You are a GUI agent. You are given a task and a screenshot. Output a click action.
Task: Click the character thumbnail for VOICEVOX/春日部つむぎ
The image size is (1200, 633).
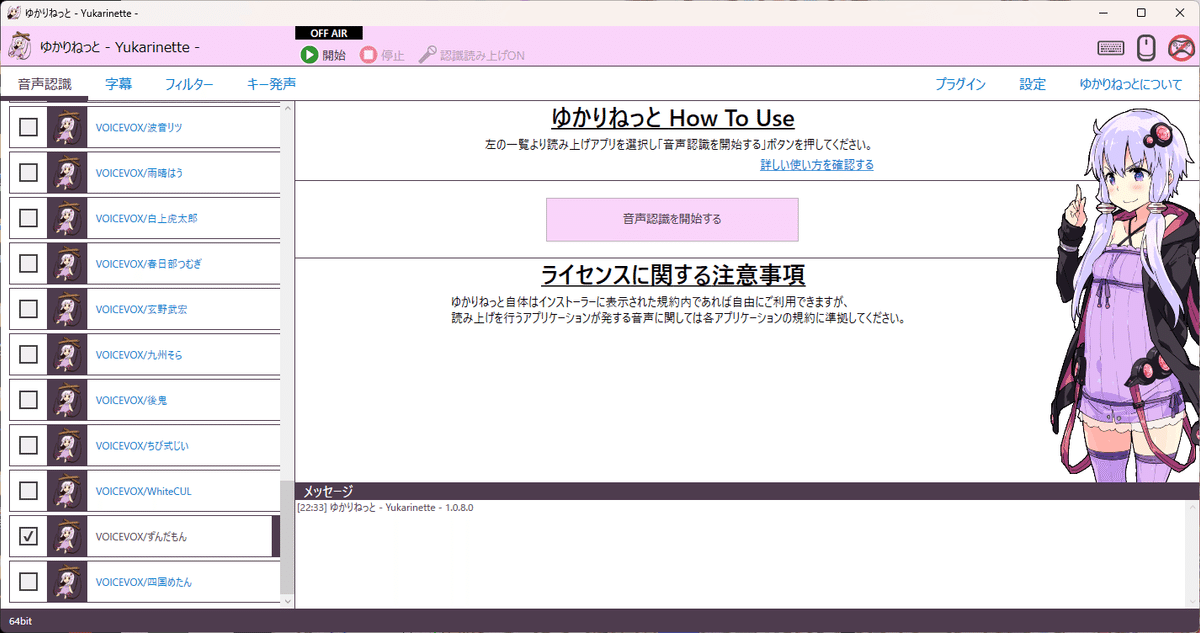pyautogui.click(x=68, y=263)
